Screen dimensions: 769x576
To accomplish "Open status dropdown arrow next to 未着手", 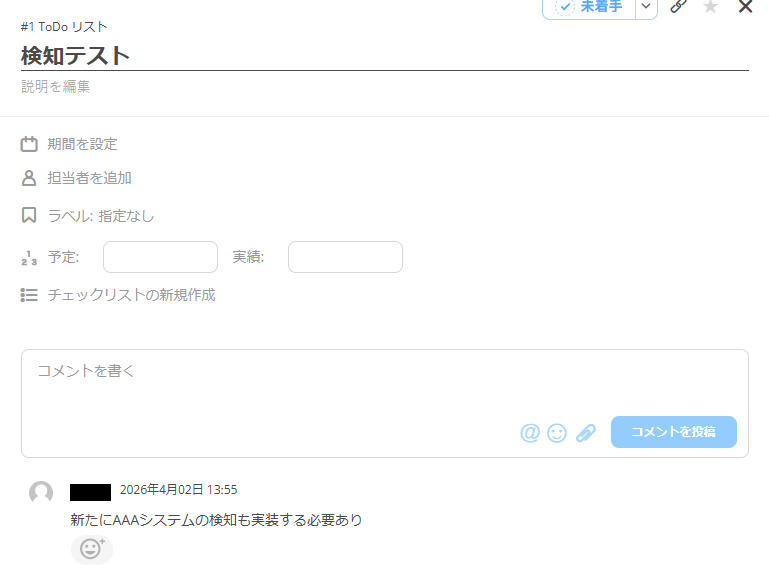I will point(646,6).
